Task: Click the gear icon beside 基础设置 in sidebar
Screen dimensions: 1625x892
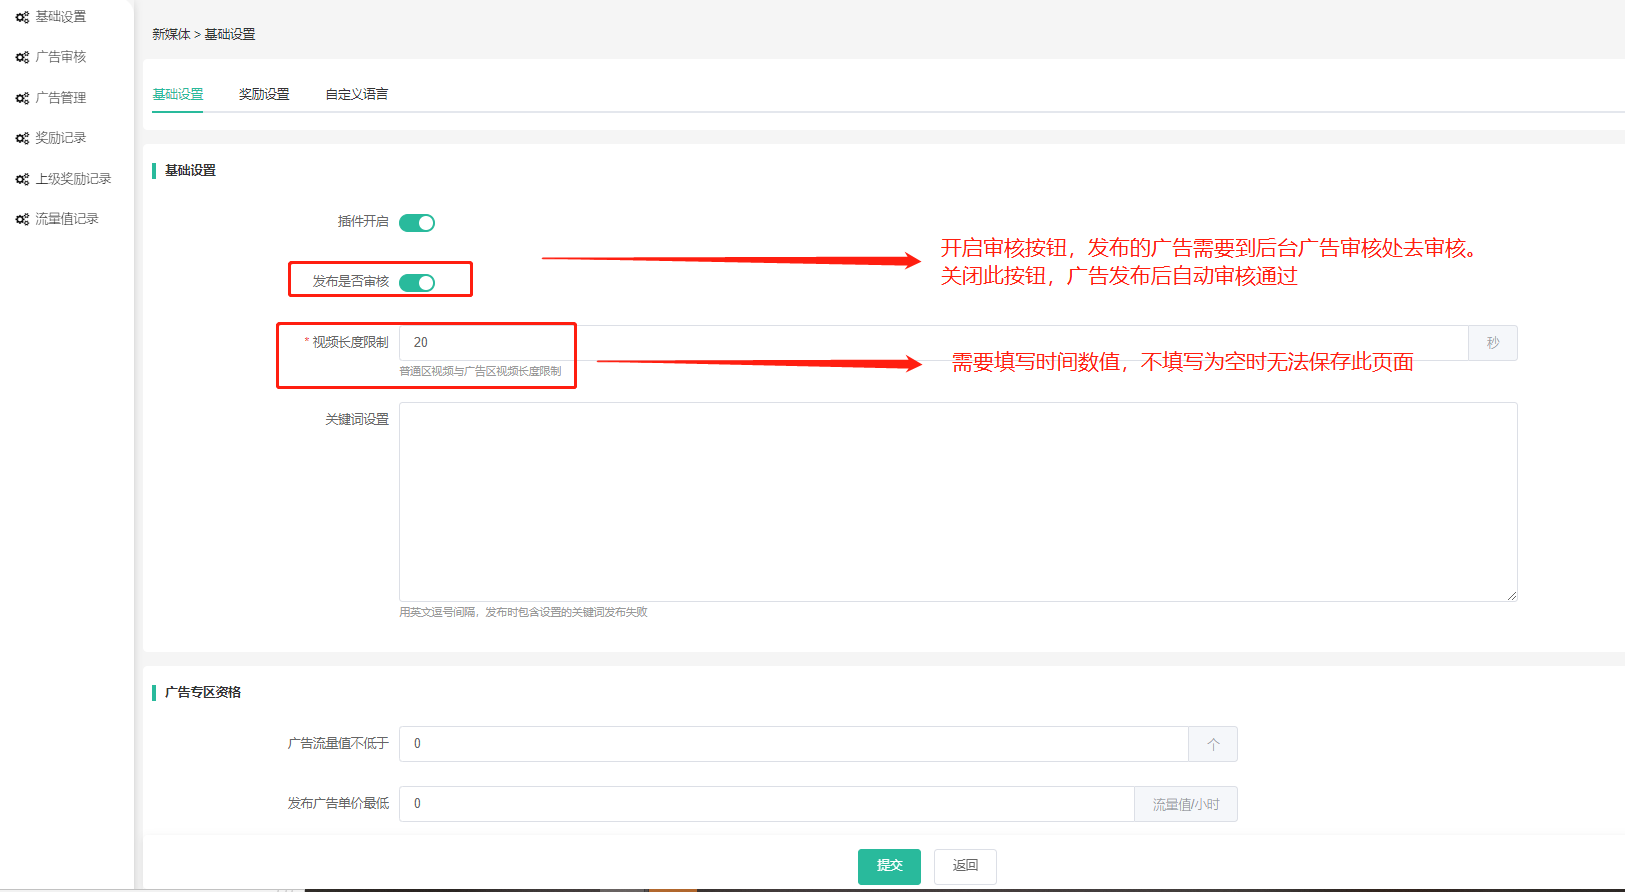Action: [x=22, y=17]
